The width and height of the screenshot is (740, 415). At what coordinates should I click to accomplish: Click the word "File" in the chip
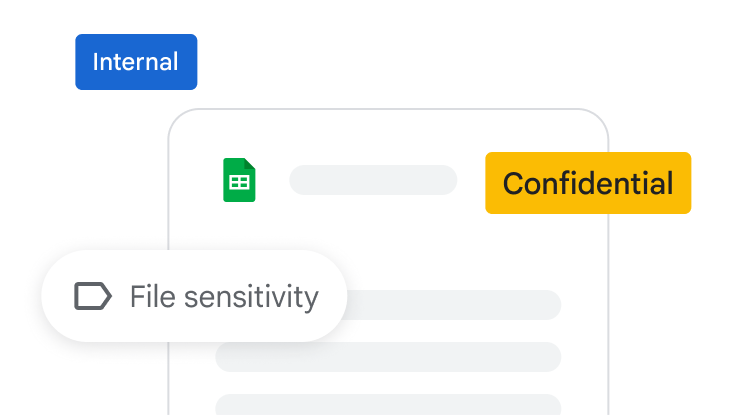(x=150, y=296)
